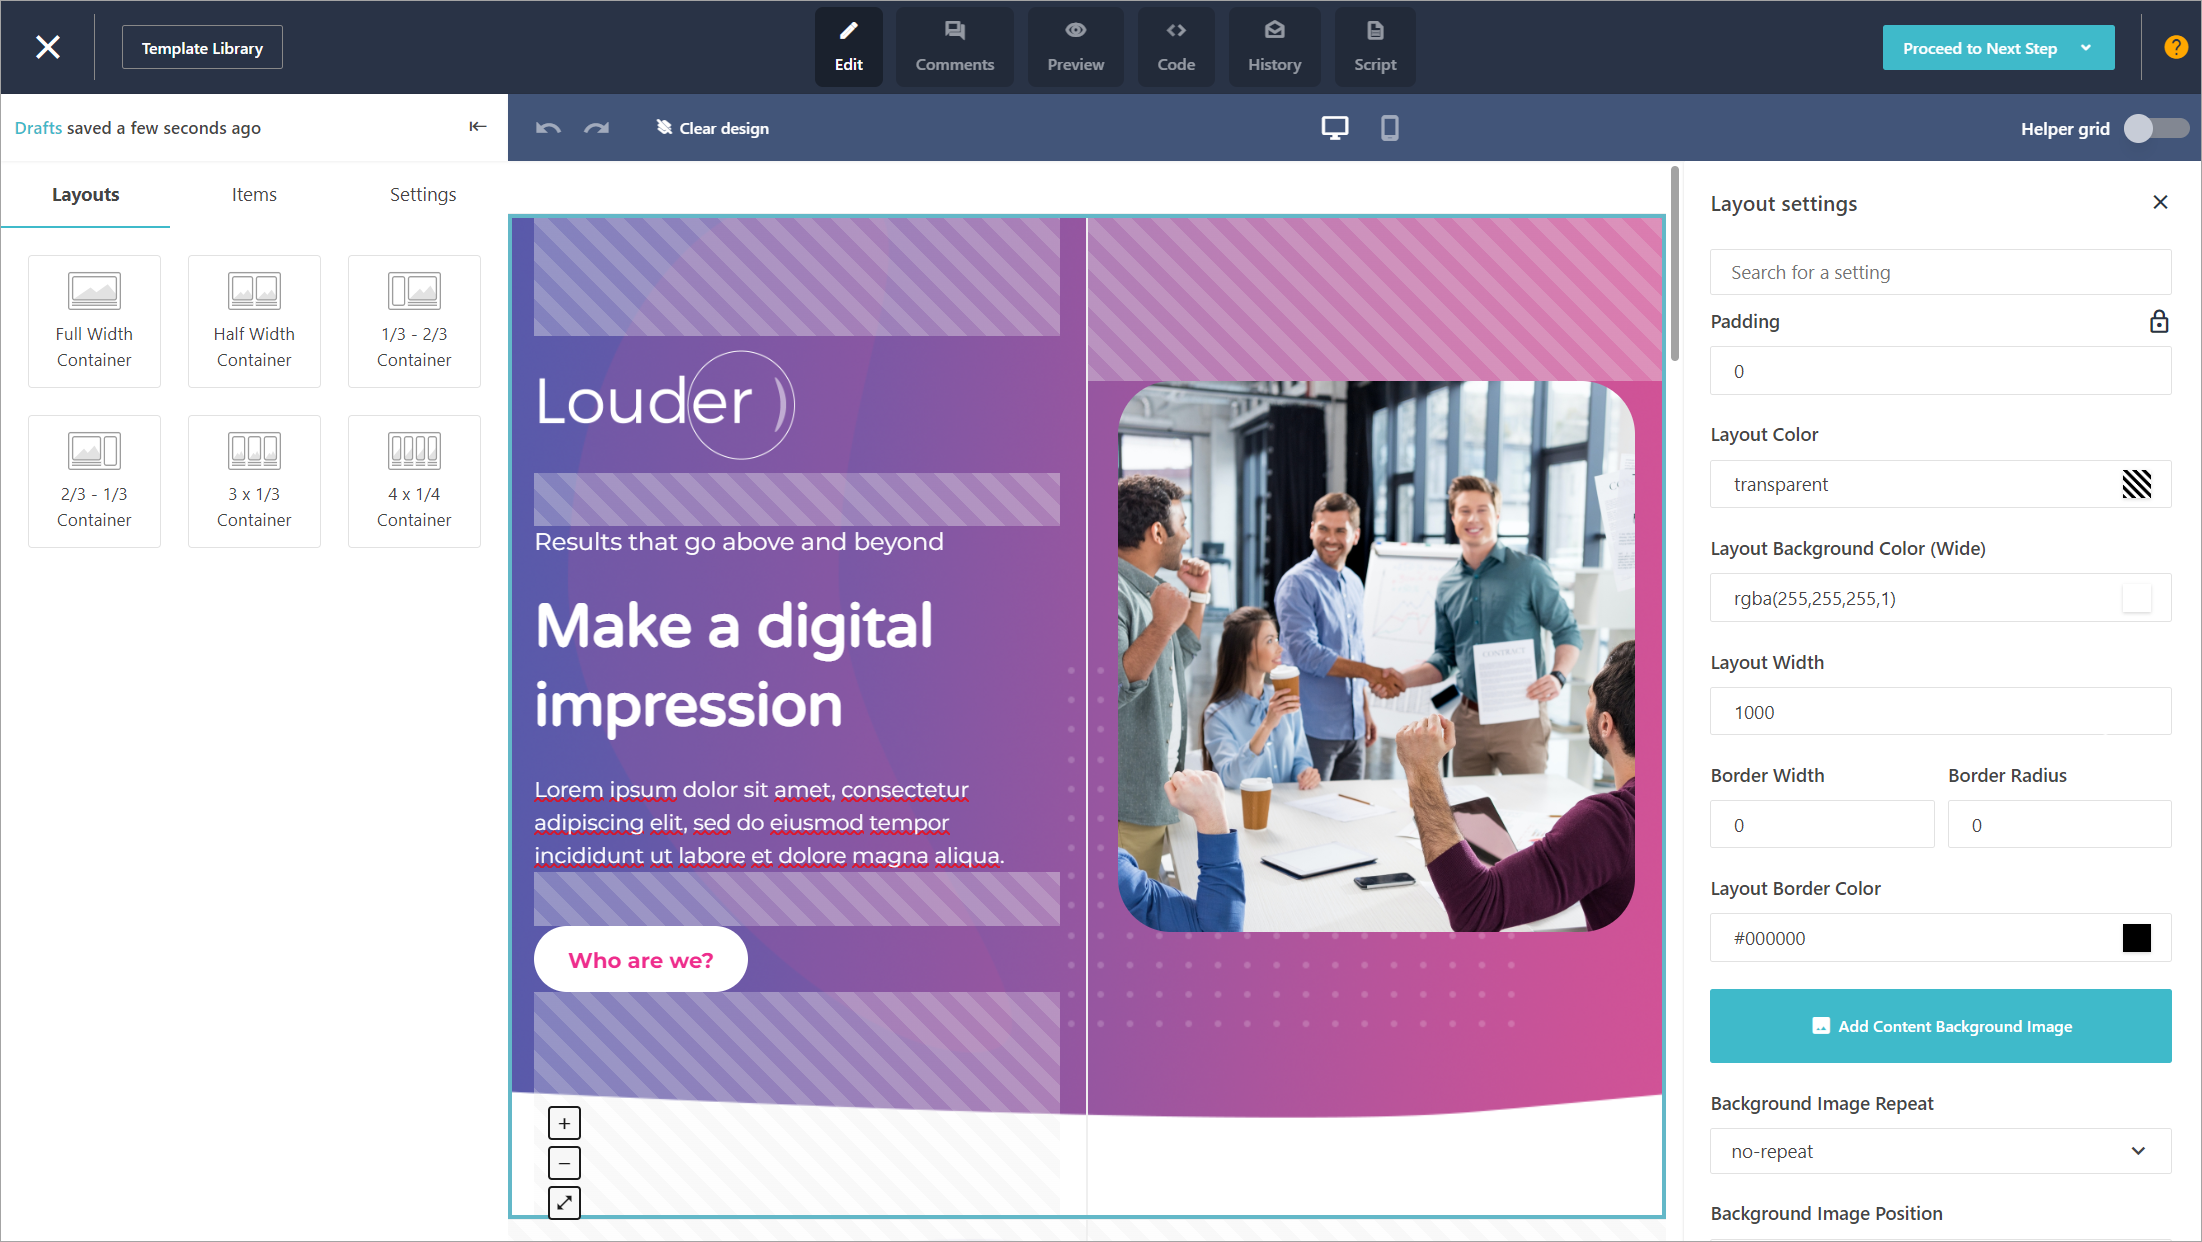Viewport: 2202px width, 1242px height.
Task: Select the Layouts tab
Action: tap(88, 194)
